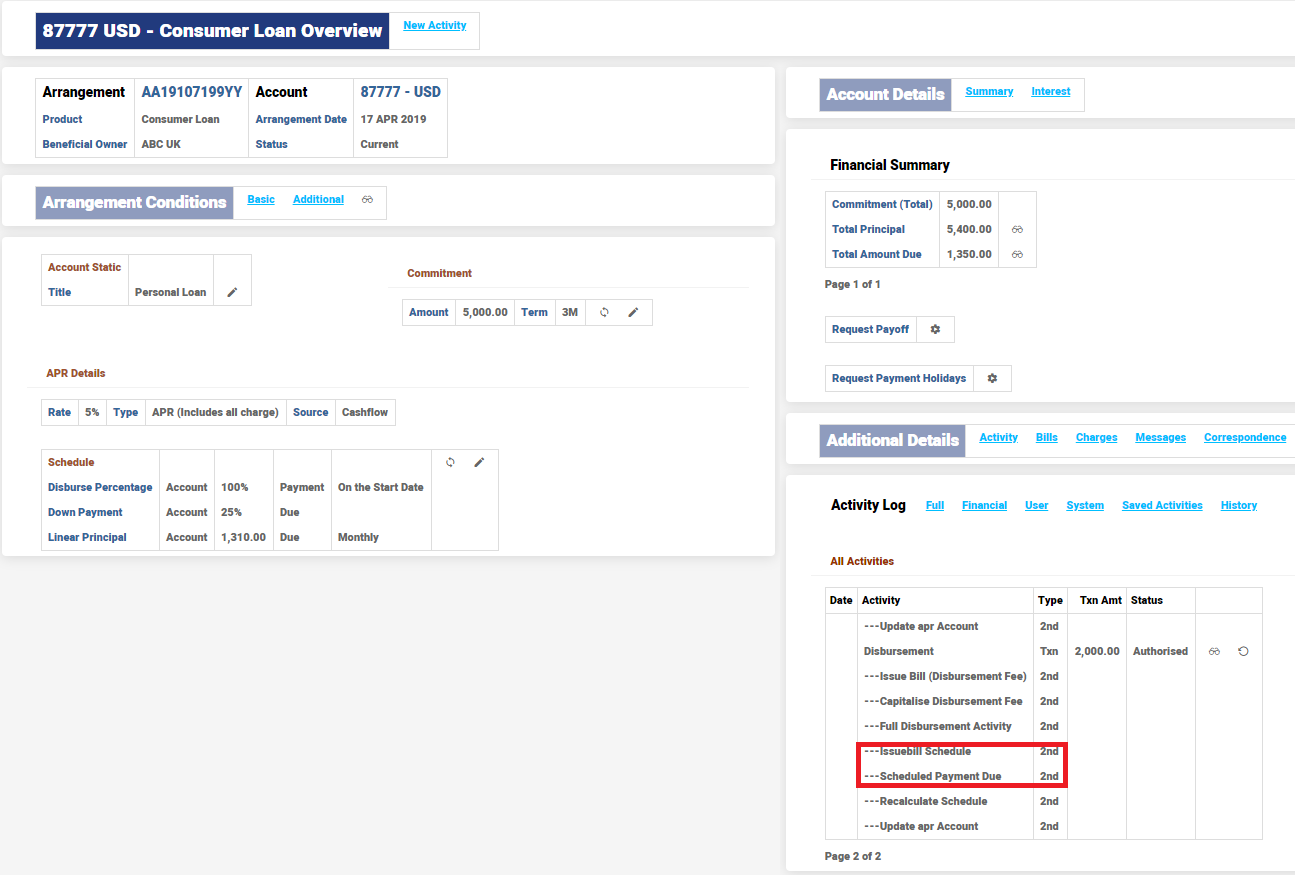The width and height of the screenshot is (1295, 875).
Task: Click the arrangement number AA19107199YY
Action: click(191, 92)
